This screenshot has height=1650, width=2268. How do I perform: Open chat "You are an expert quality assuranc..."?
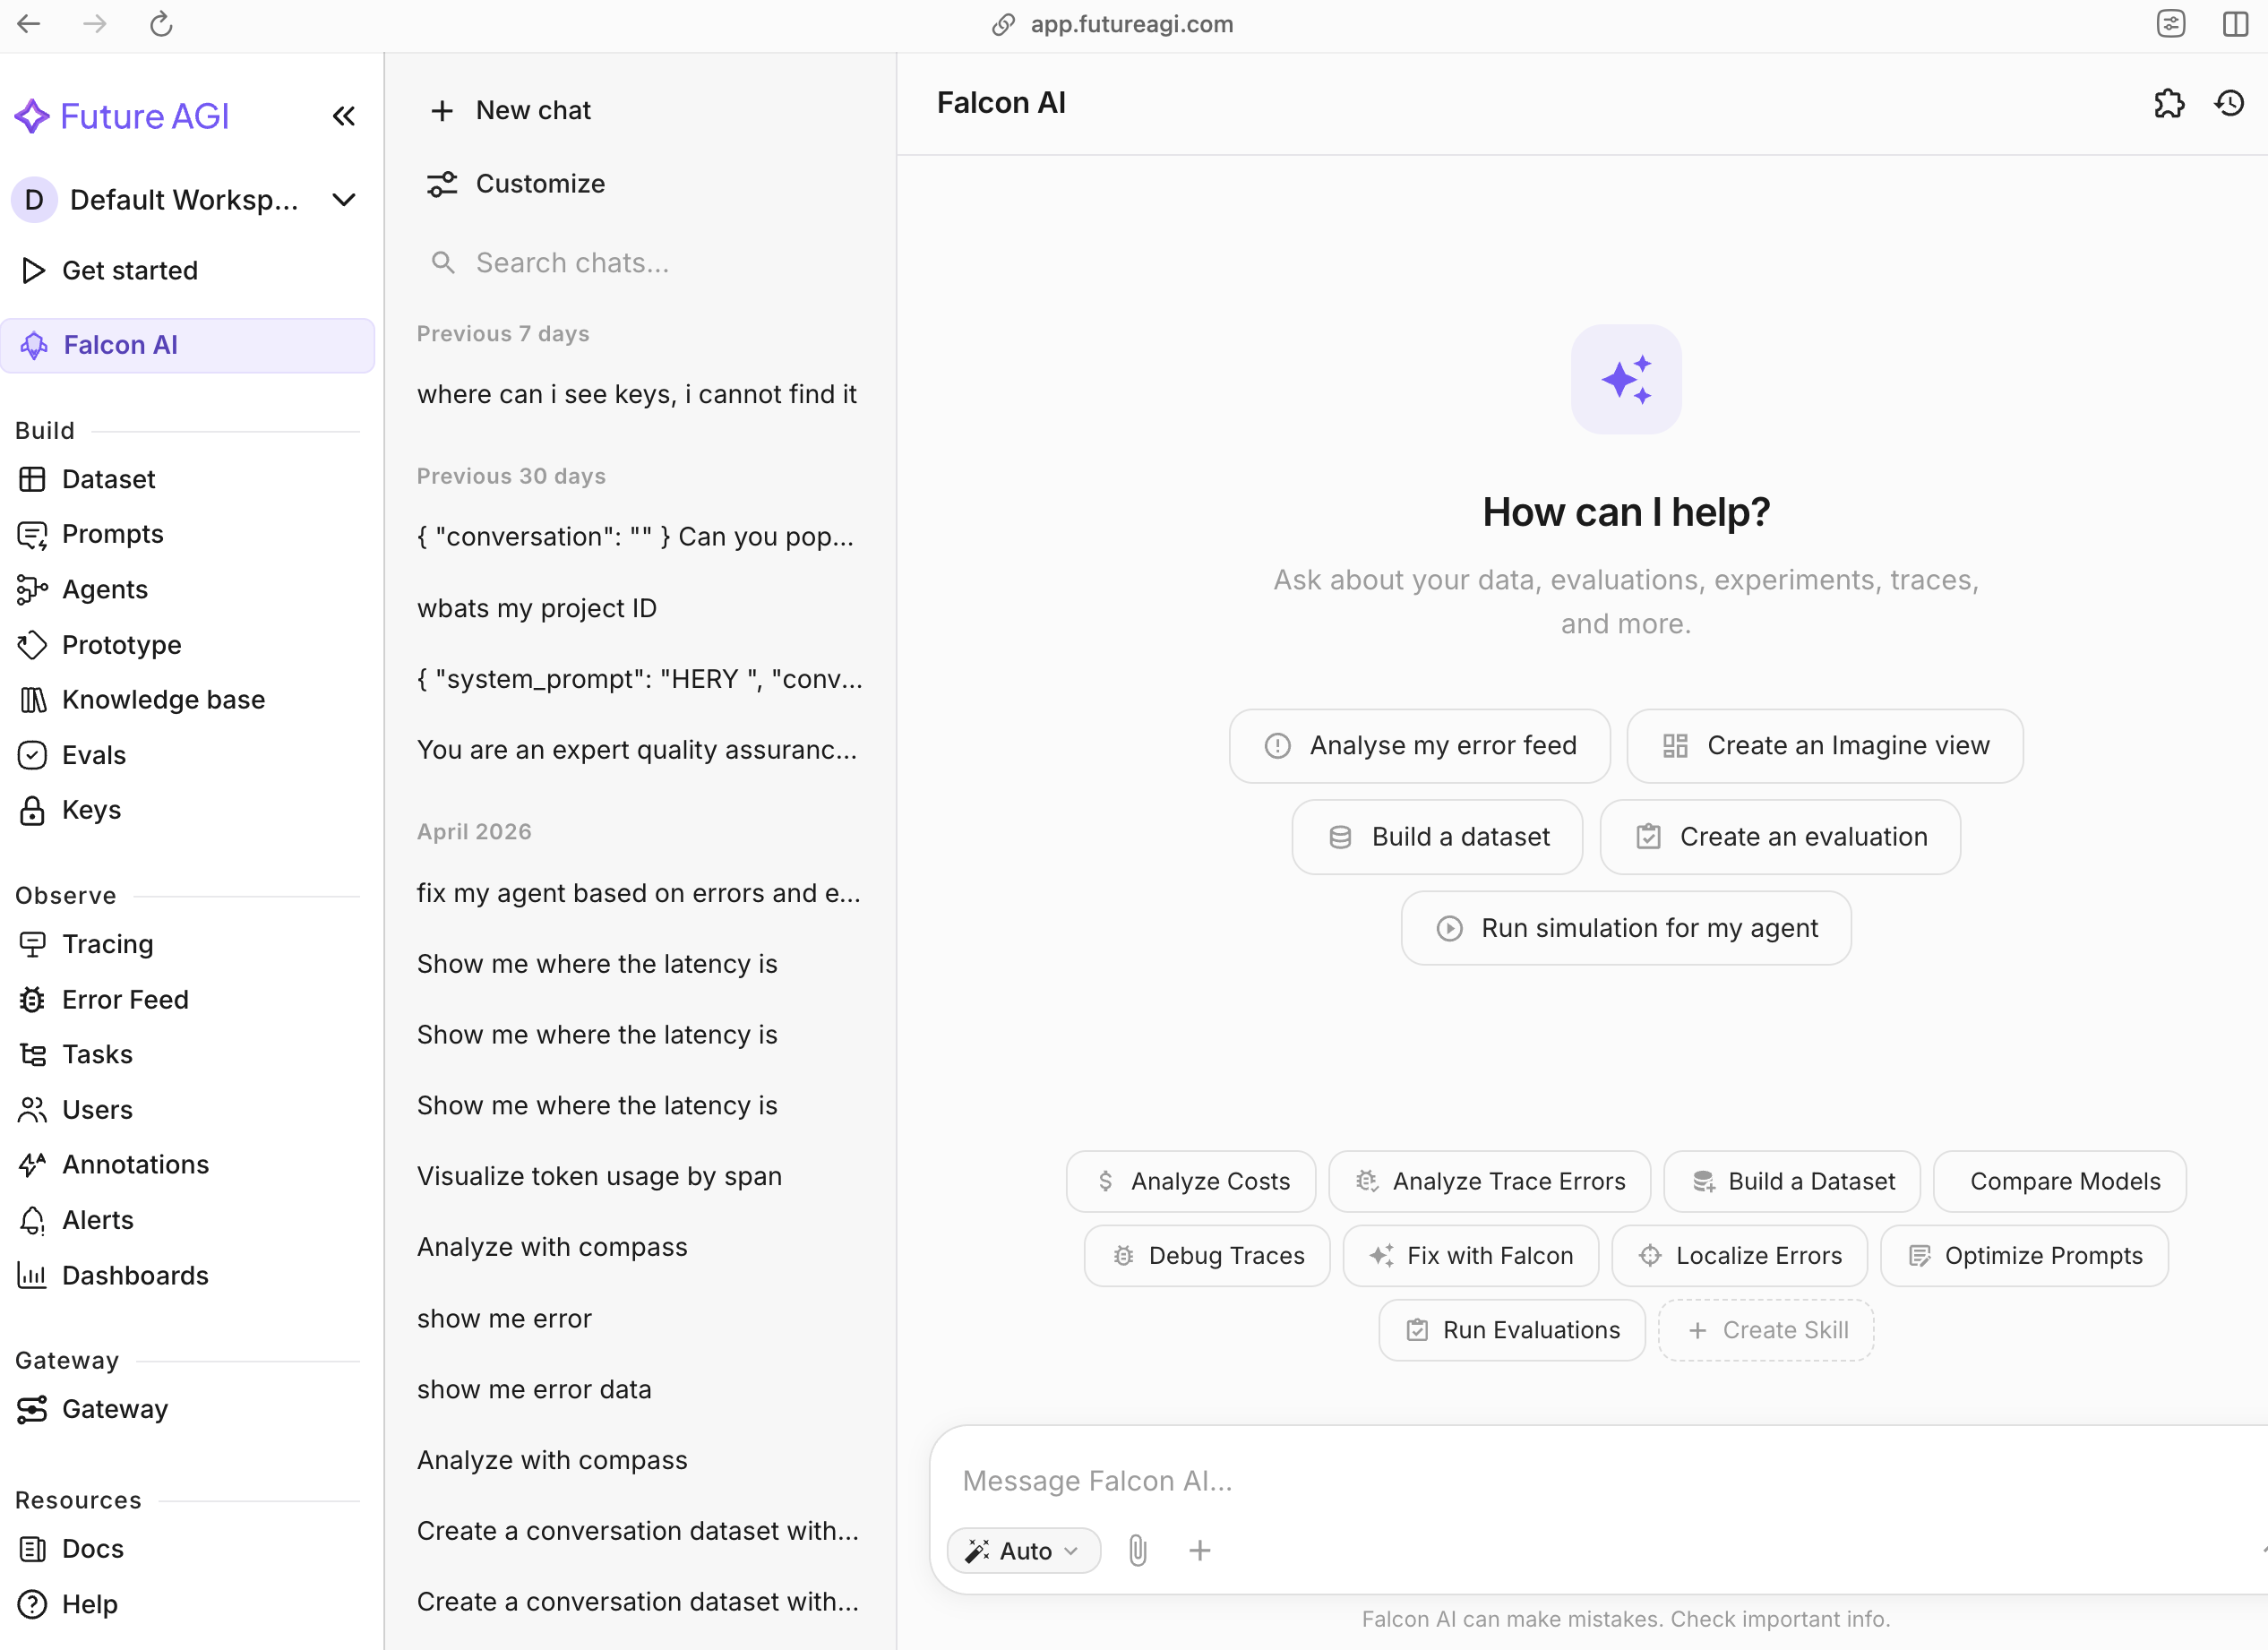pos(637,750)
